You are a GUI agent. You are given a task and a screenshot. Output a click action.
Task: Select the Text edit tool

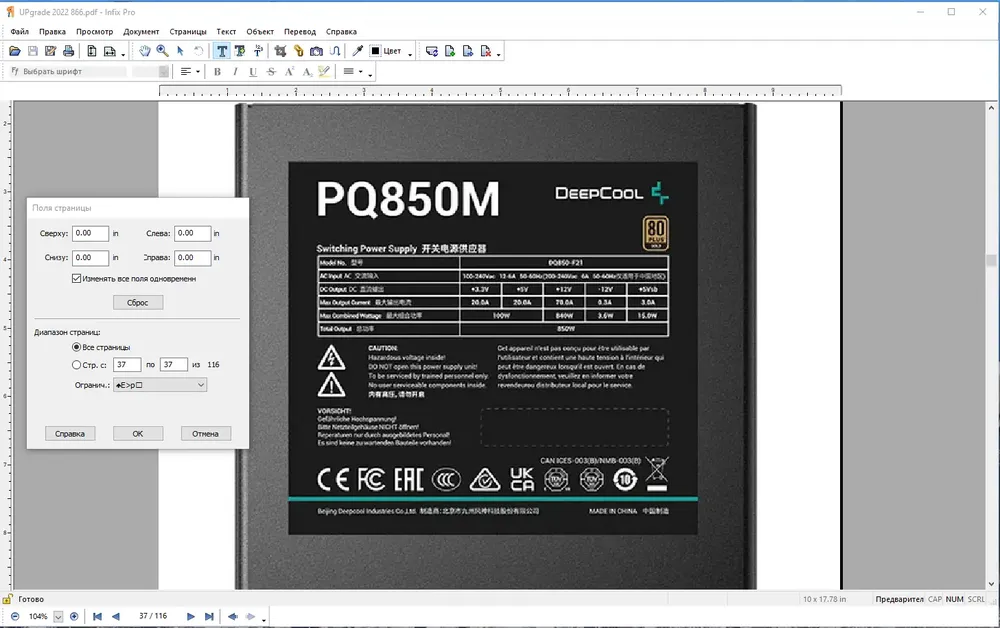[221, 51]
